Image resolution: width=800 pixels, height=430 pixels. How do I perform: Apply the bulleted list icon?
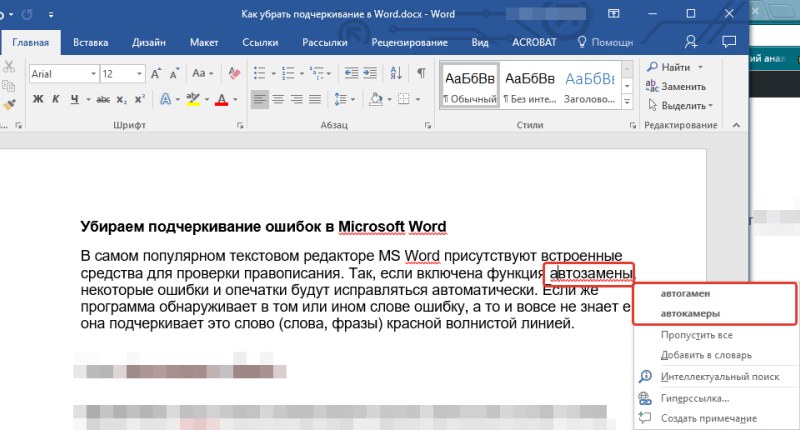pos(260,73)
